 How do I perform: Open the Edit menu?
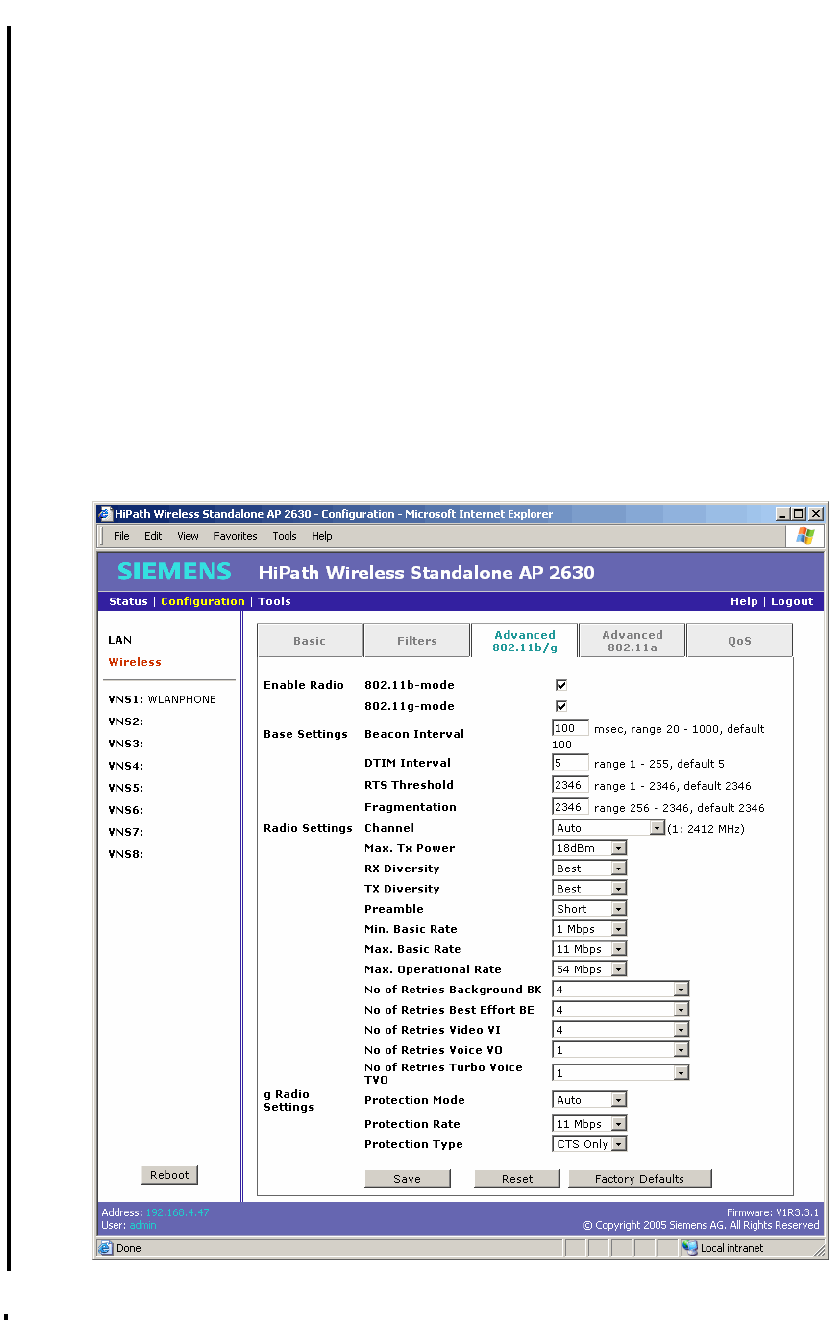[152, 536]
